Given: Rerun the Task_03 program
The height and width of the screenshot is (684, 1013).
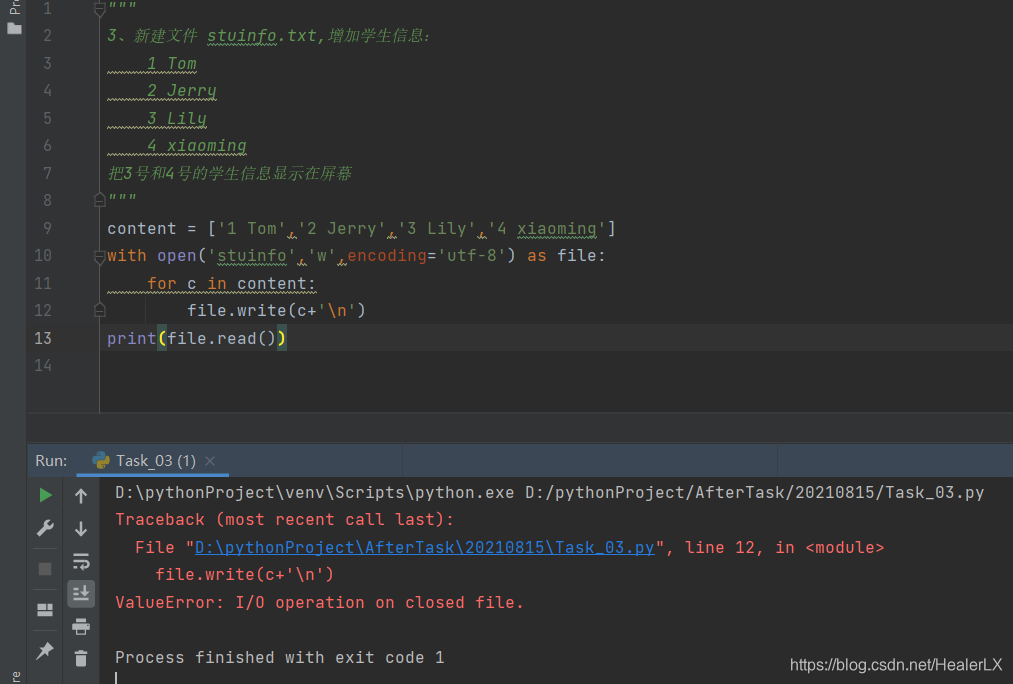Looking at the screenshot, I should (44, 494).
